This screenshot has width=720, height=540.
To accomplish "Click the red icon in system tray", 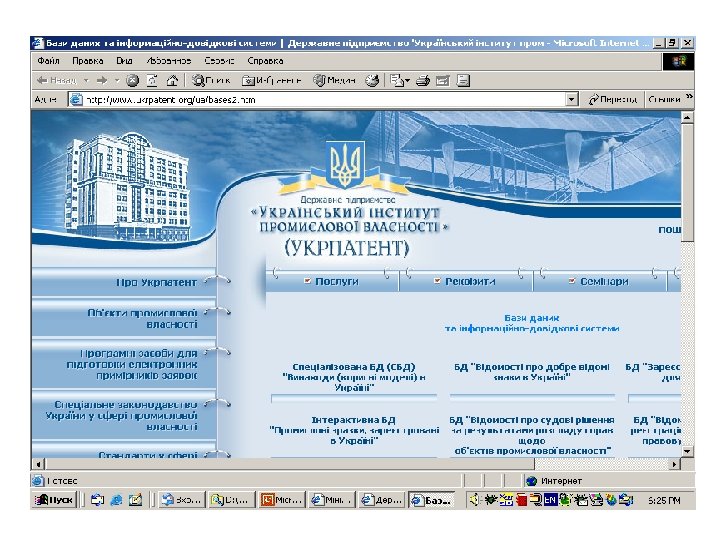I will (x=521, y=500).
